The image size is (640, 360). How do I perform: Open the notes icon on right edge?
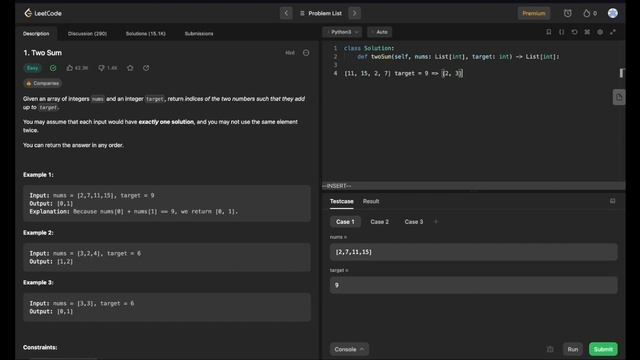[x=619, y=97]
